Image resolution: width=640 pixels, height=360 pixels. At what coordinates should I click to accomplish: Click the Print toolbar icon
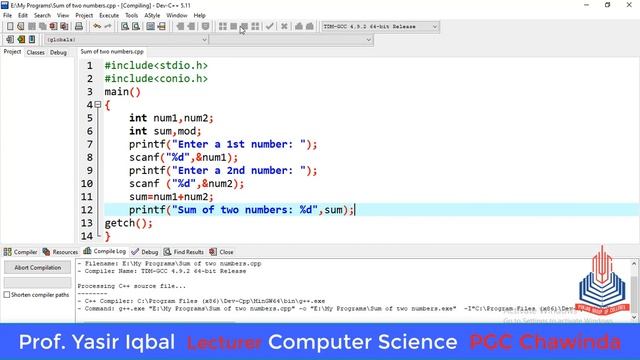point(79,26)
